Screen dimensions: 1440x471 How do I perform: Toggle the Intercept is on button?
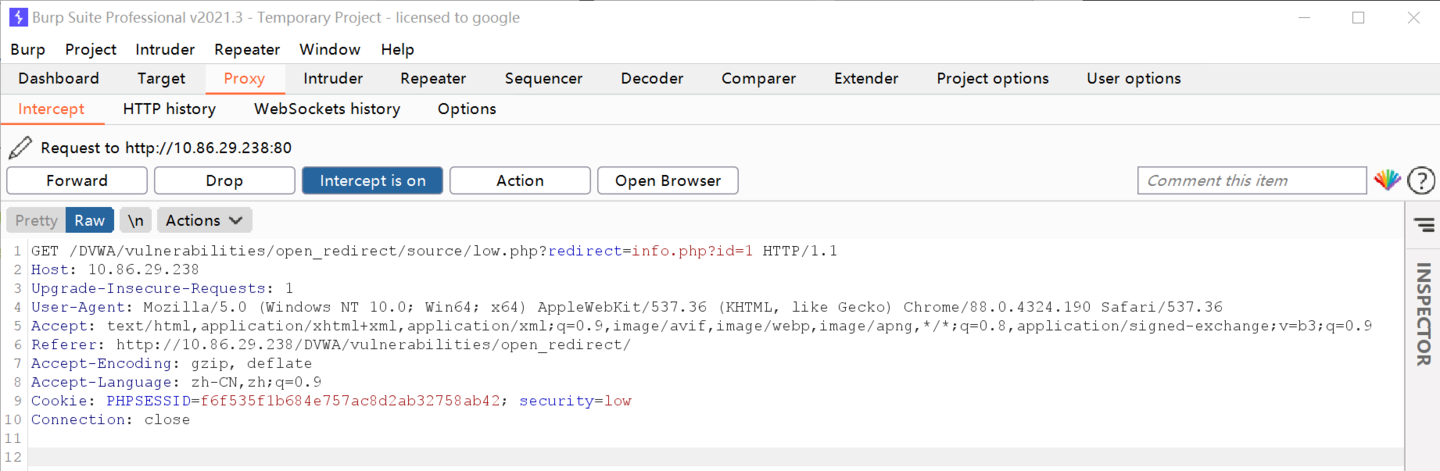(372, 180)
